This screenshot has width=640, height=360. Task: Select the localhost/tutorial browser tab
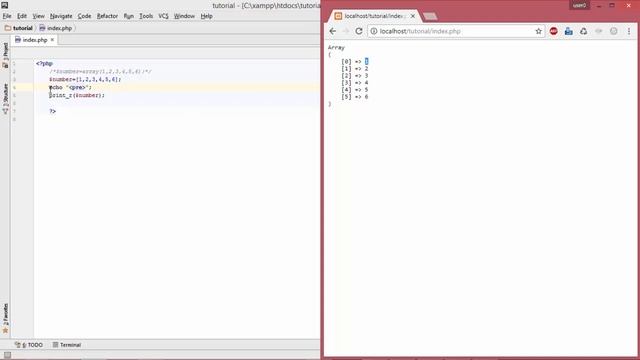coord(374,16)
